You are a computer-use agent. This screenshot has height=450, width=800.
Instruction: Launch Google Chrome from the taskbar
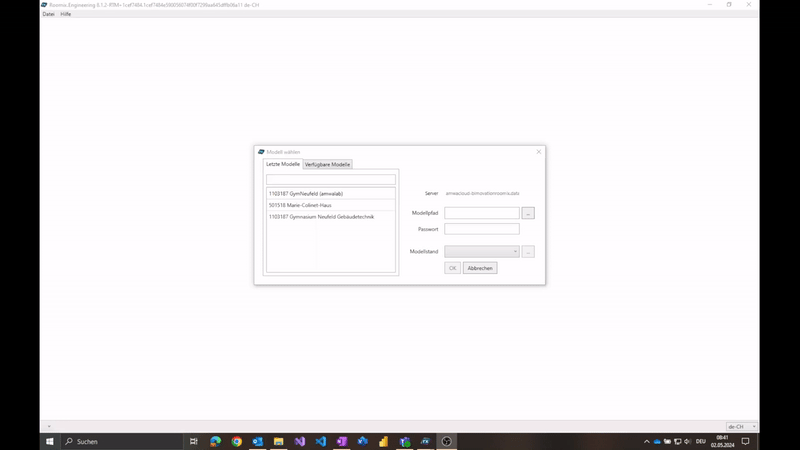click(236, 441)
